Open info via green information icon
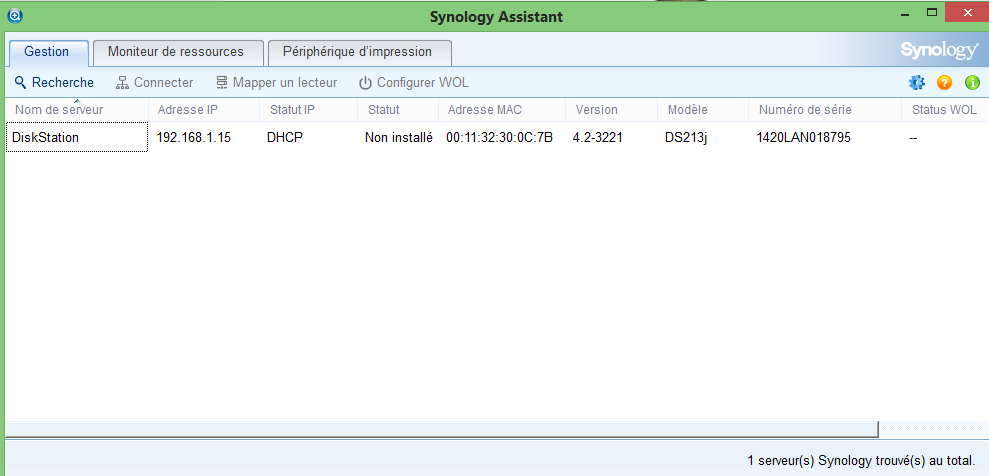Image resolution: width=989 pixels, height=476 pixels. click(x=972, y=83)
